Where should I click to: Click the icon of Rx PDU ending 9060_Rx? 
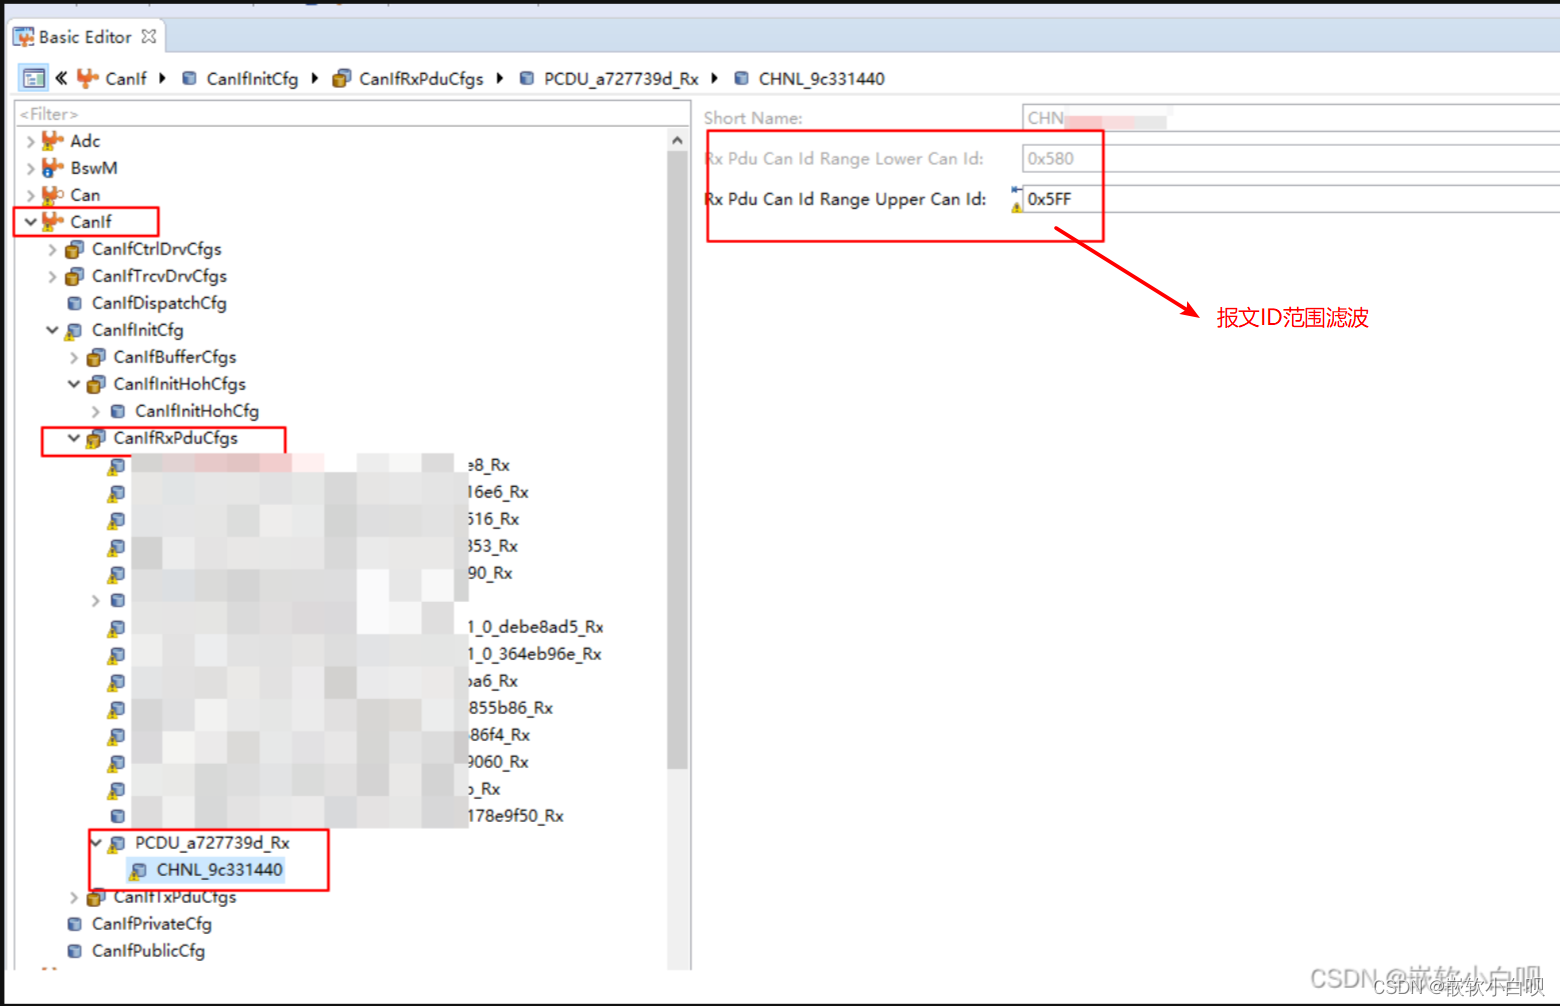pyautogui.click(x=117, y=762)
